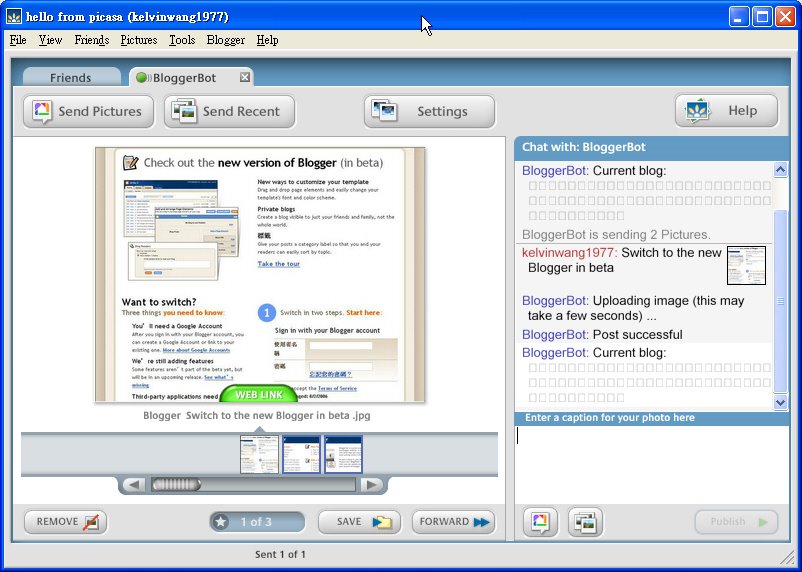
Task: Click the "Sent 1 of 1" status text
Action: [x=280, y=554]
